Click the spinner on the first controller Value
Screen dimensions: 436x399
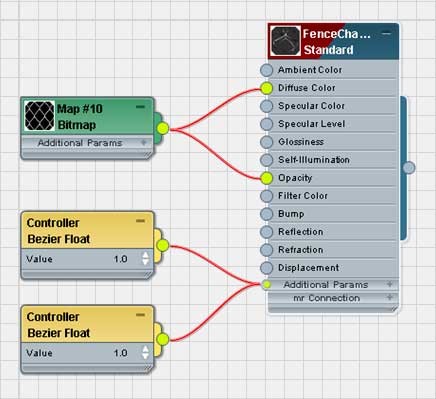pos(145,258)
